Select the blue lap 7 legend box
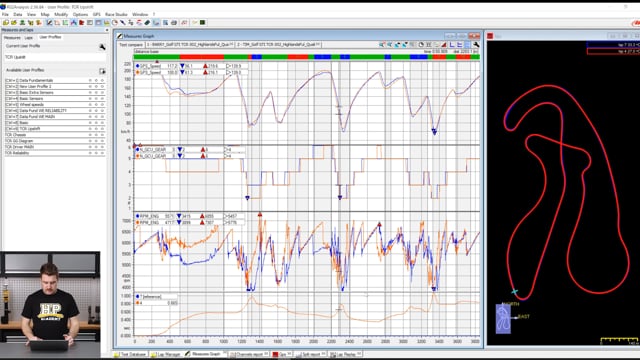This screenshot has height=360, width=640. (613, 44)
